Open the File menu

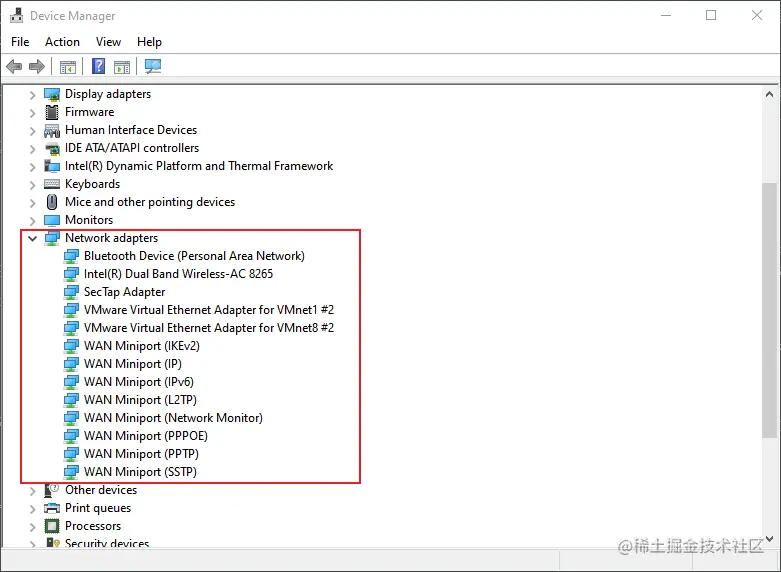point(20,42)
